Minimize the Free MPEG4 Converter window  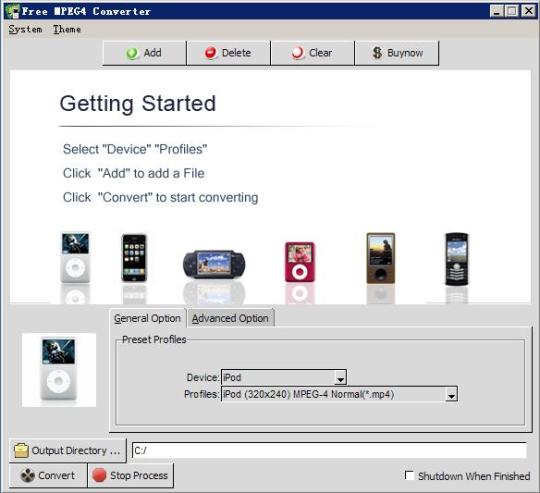tap(497, 11)
